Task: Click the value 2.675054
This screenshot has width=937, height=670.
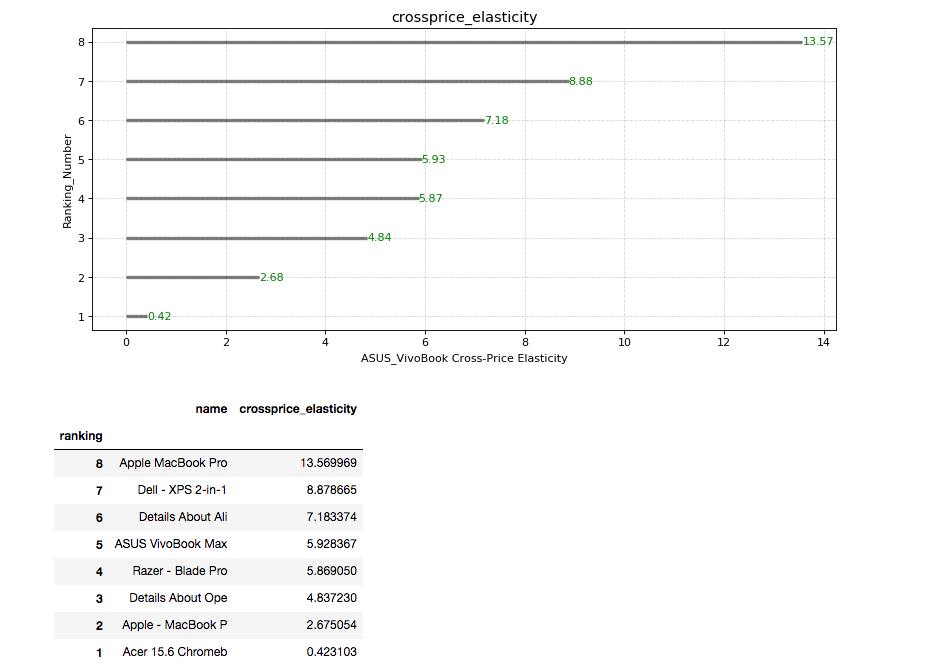Action: coord(332,625)
